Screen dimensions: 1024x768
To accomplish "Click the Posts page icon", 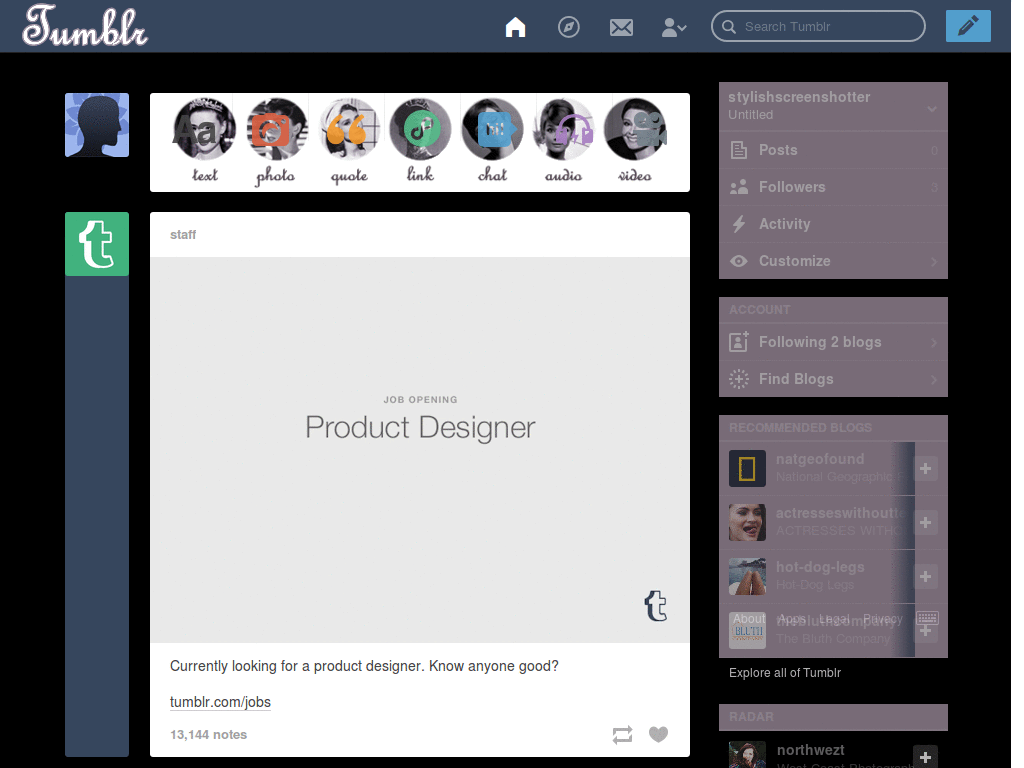I will click(739, 150).
